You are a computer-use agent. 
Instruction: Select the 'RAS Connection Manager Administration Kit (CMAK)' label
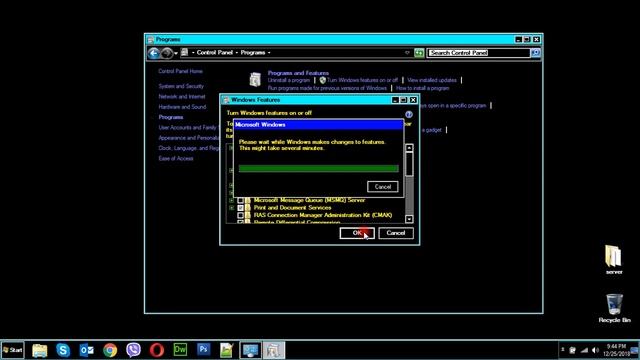pos(322,215)
